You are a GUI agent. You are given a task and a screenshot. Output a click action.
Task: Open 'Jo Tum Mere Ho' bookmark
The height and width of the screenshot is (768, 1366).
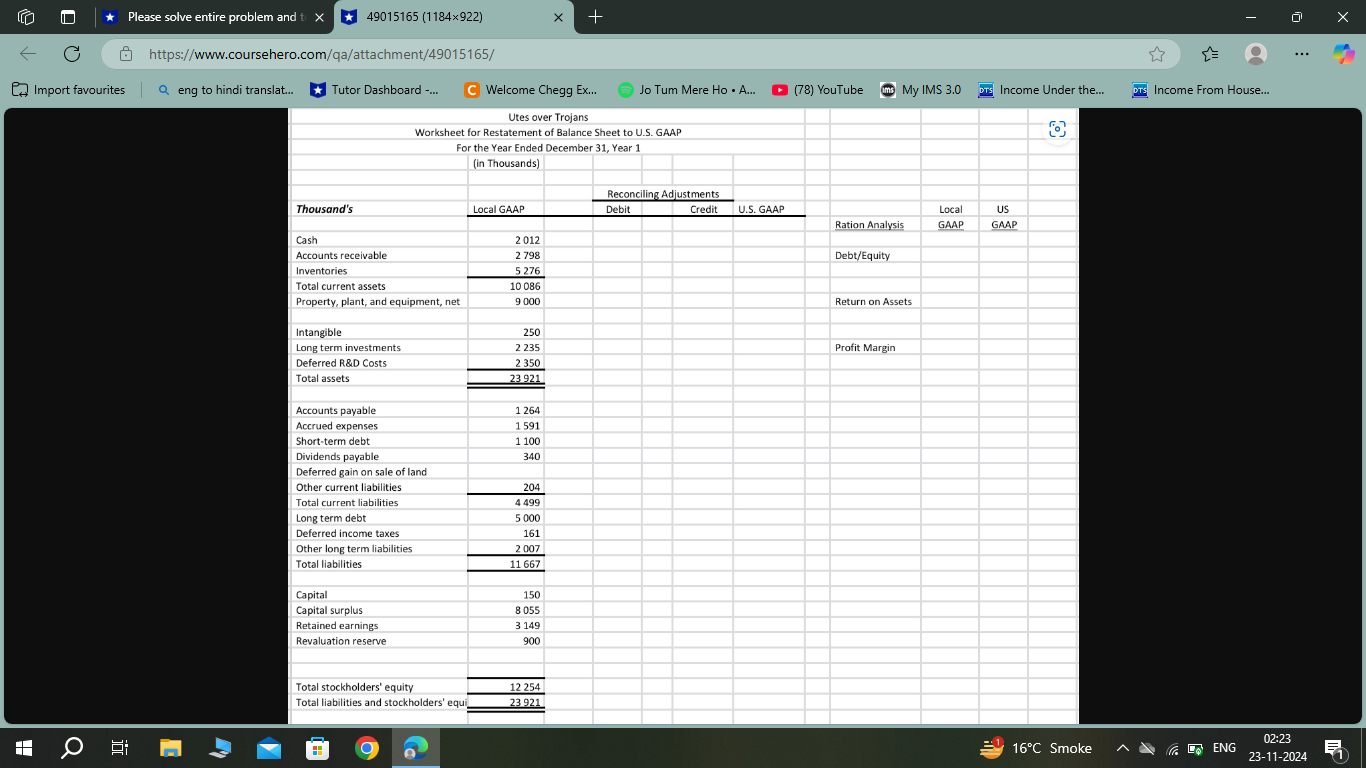tap(686, 89)
